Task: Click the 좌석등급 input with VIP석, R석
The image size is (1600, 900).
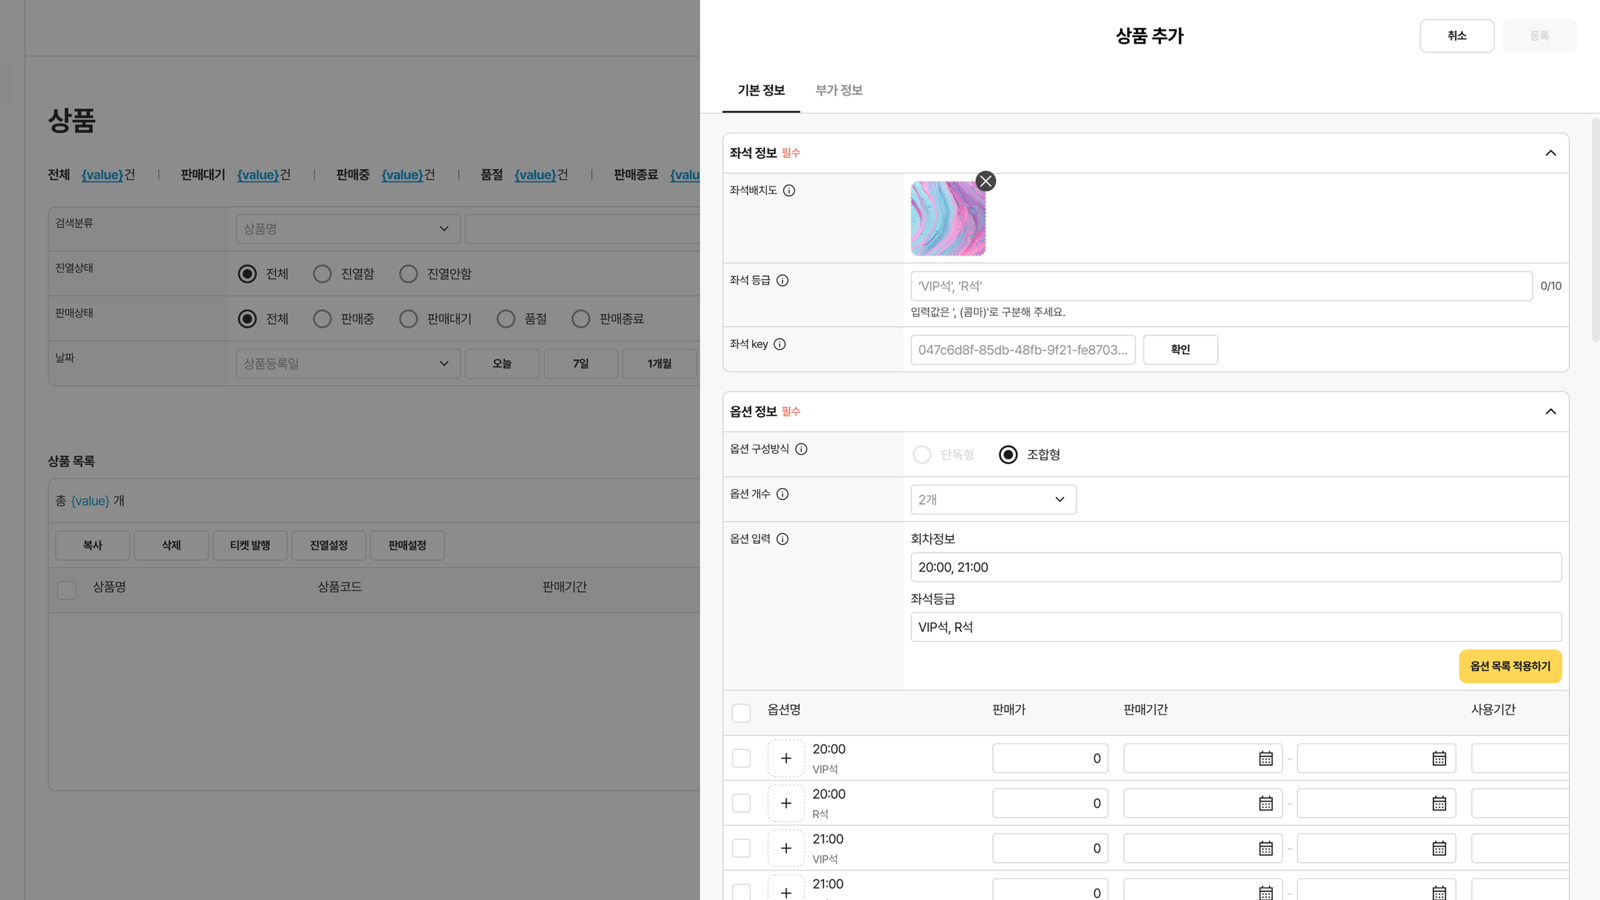Action: [1236, 627]
